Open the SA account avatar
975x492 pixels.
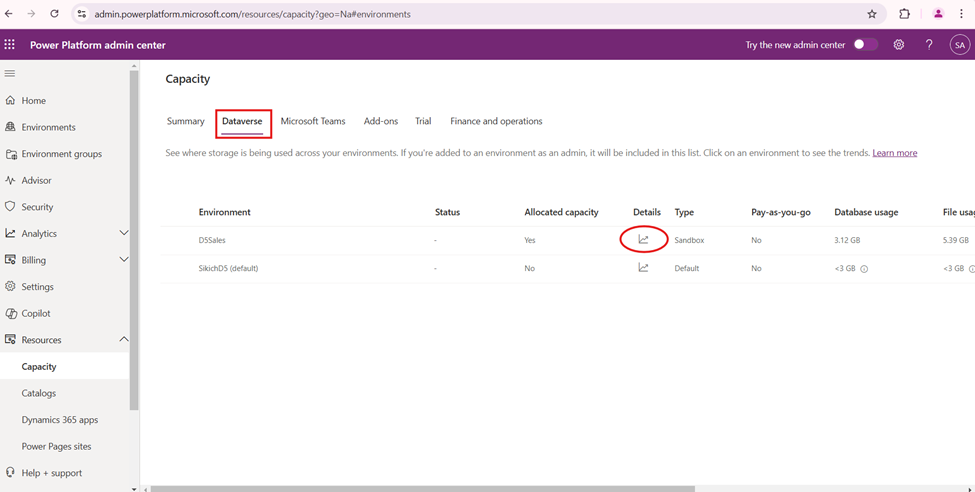(959, 45)
